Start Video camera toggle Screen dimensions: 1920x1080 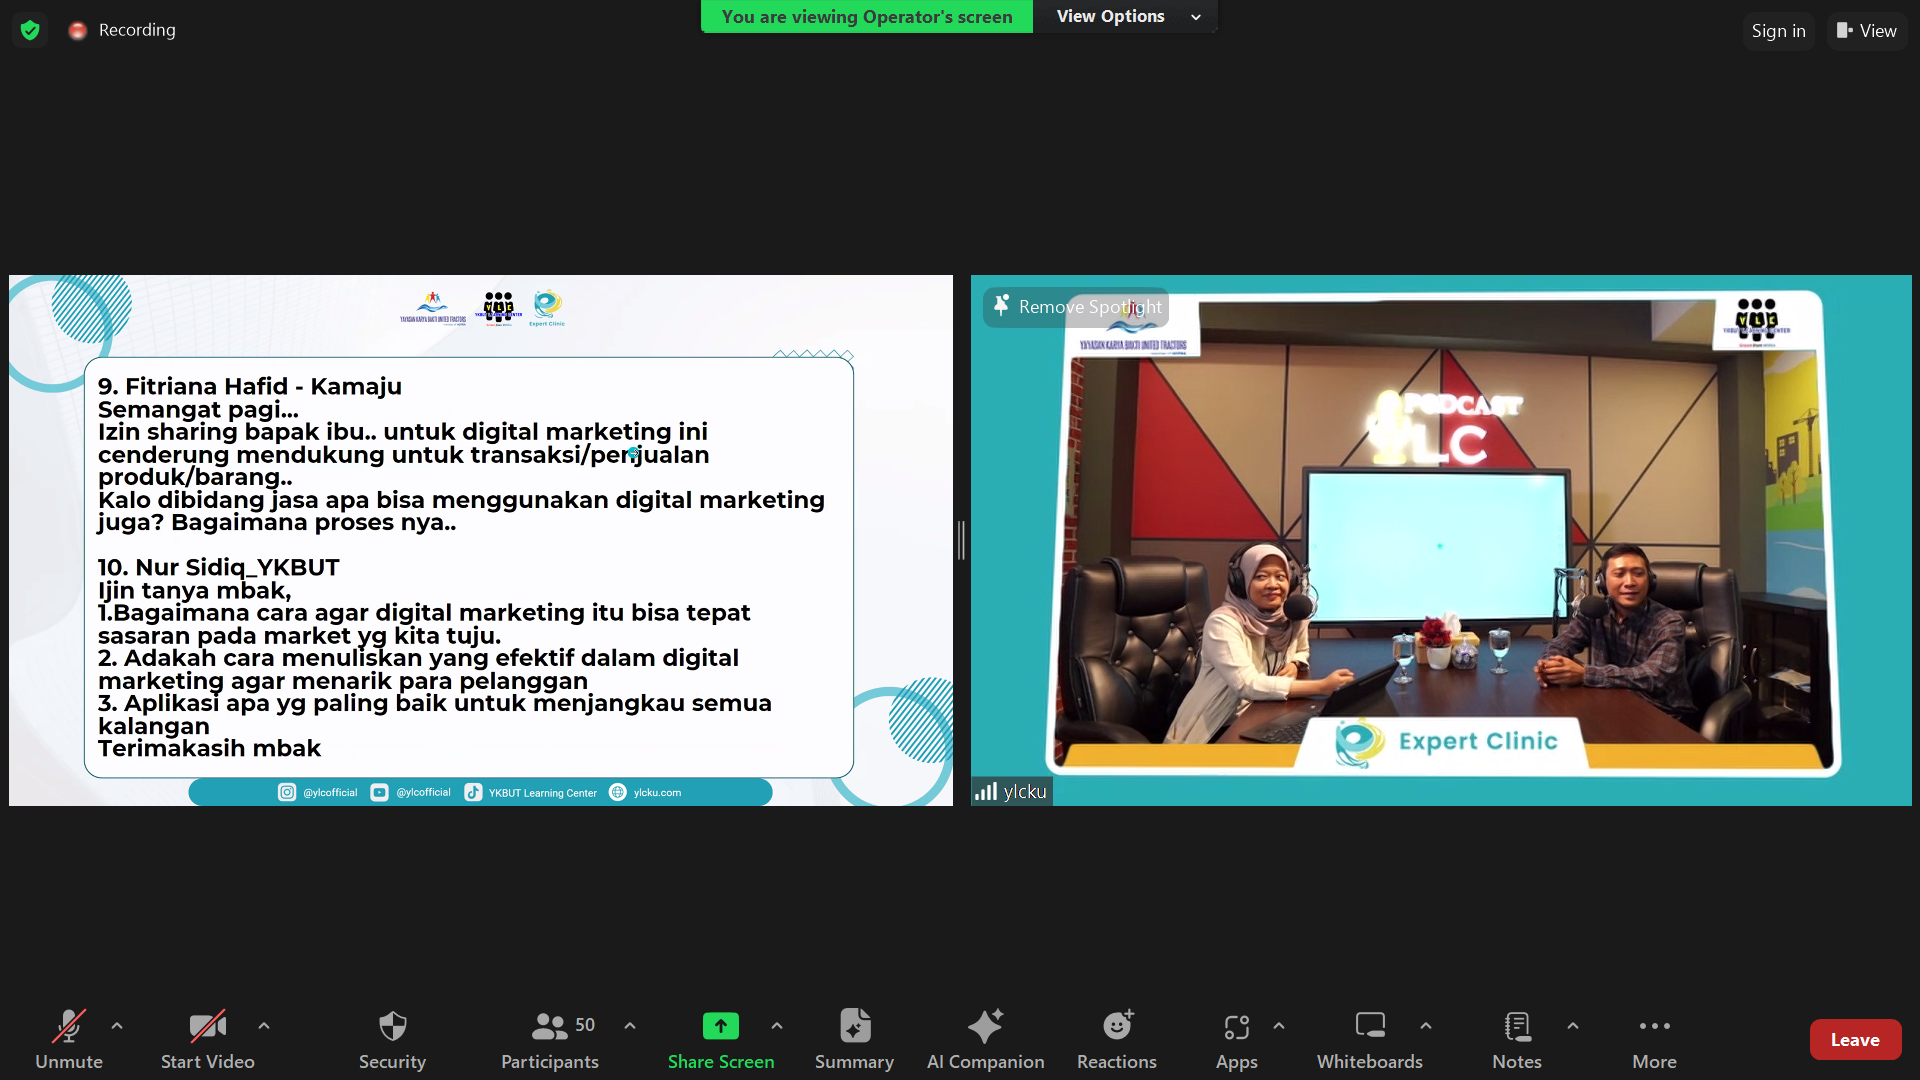tap(207, 1027)
